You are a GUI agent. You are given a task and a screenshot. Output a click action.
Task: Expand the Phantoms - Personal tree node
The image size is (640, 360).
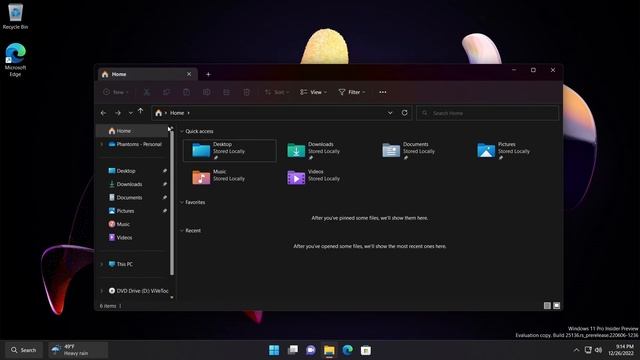[x=102, y=144]
